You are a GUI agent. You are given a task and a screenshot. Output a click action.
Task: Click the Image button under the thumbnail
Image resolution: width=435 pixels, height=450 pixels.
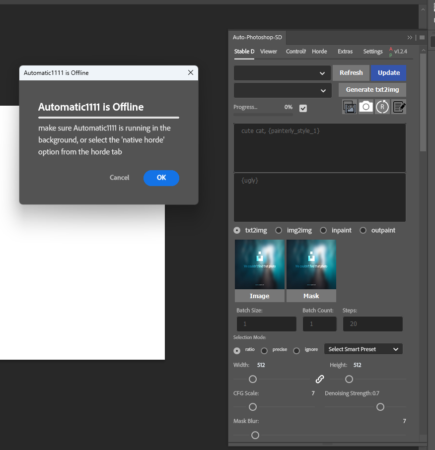click(260, 296)
